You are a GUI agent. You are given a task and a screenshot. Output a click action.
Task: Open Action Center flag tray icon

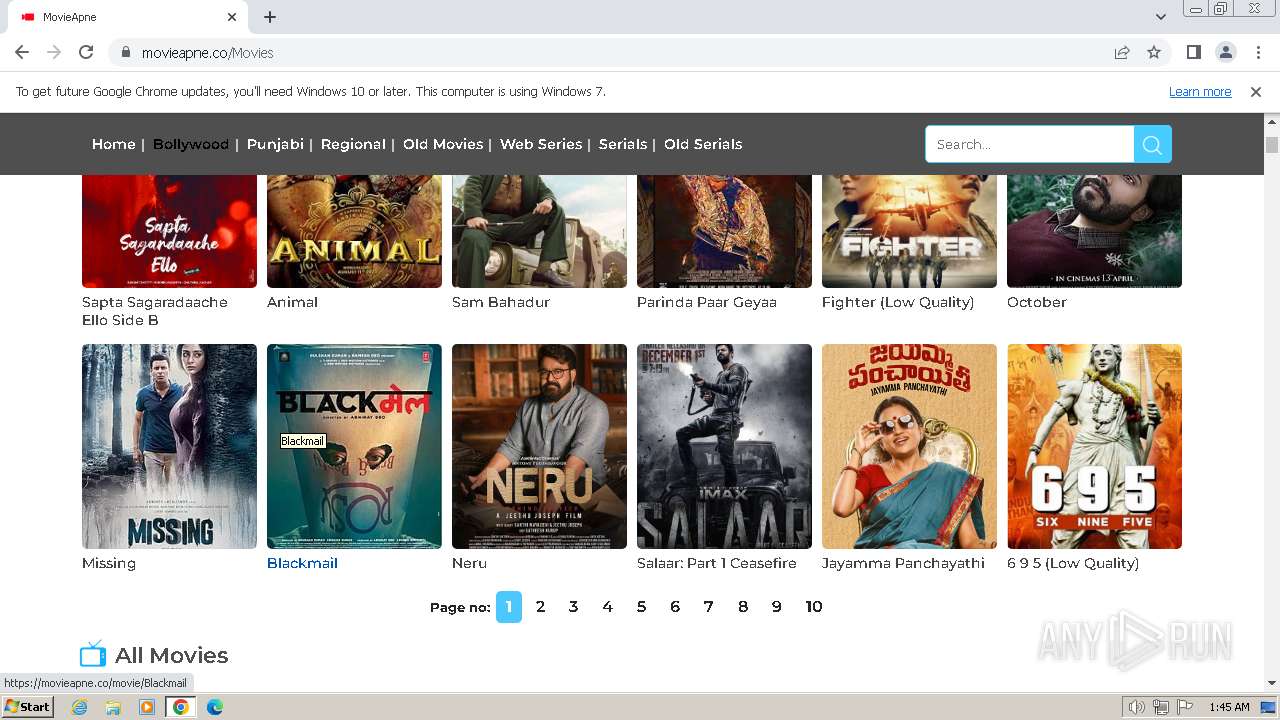[1185, 707]
